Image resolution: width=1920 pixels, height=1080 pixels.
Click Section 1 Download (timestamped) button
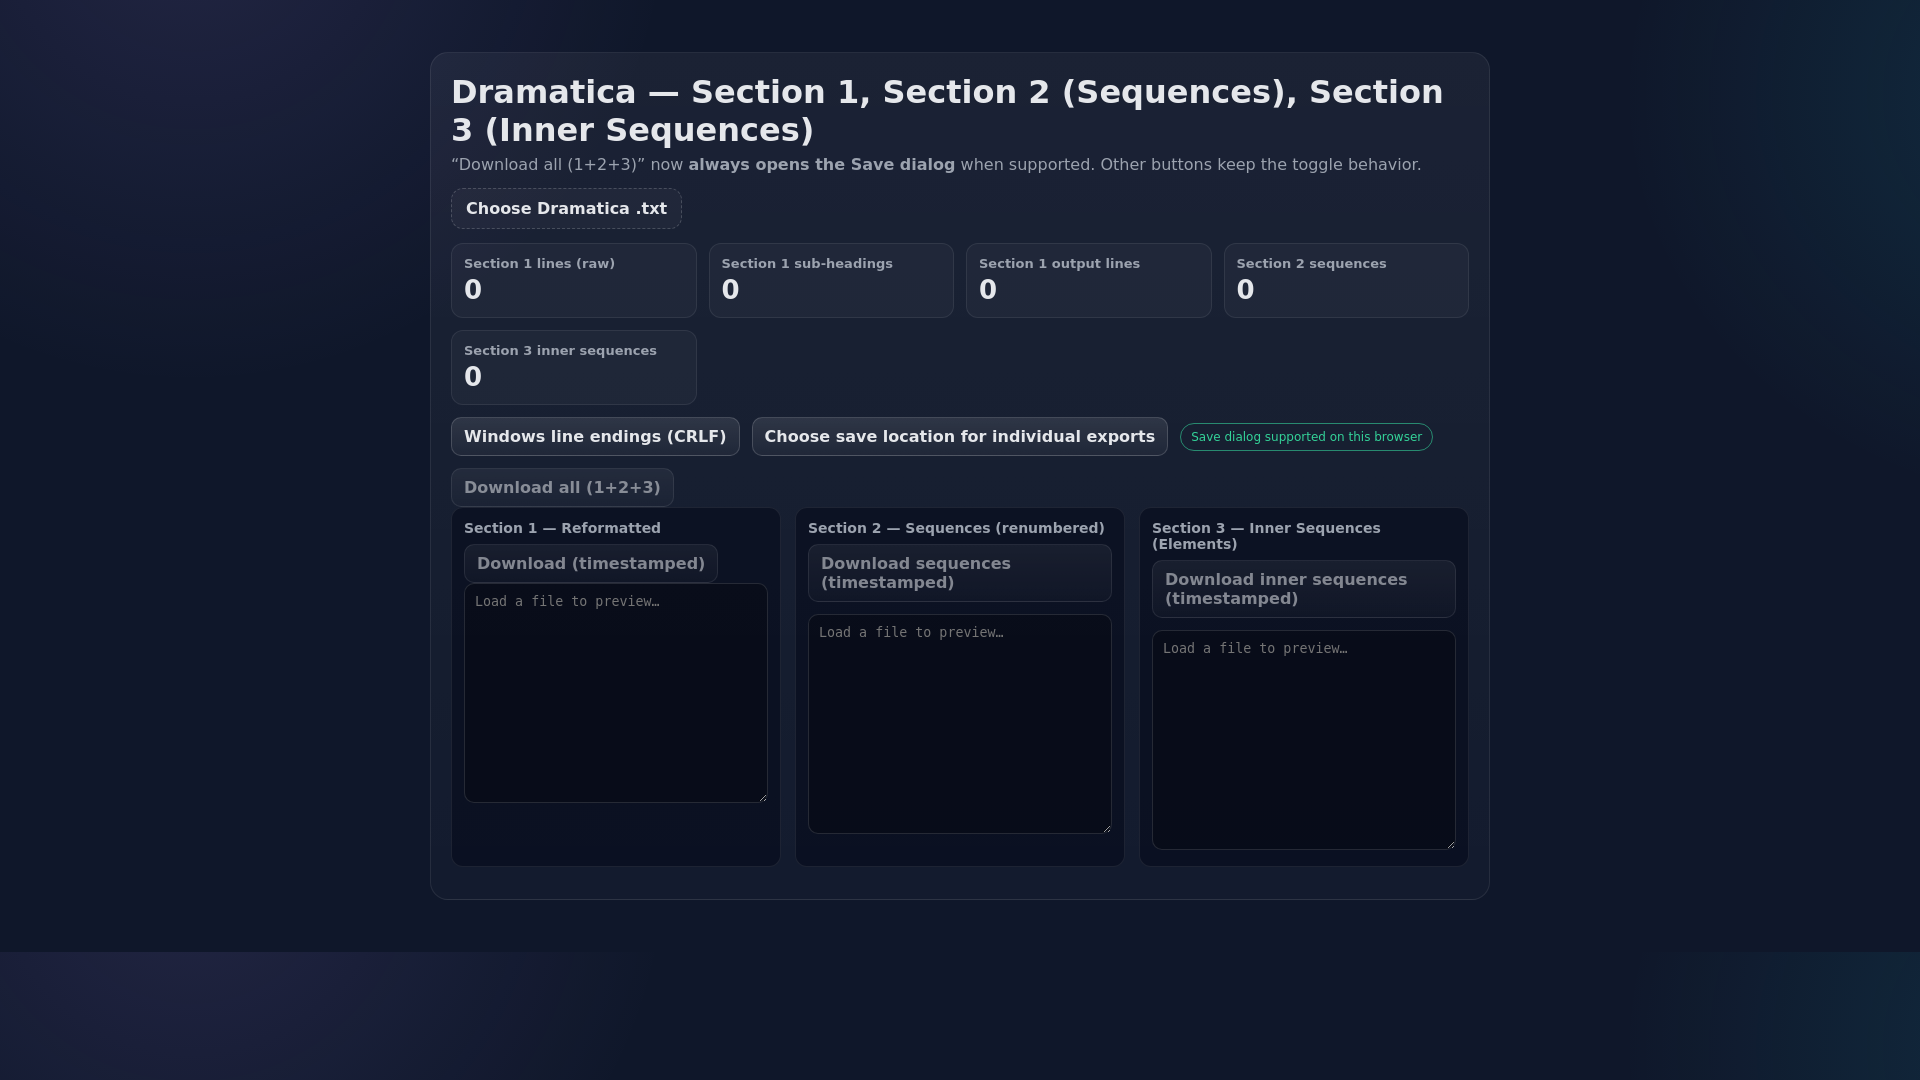point(591,564)
